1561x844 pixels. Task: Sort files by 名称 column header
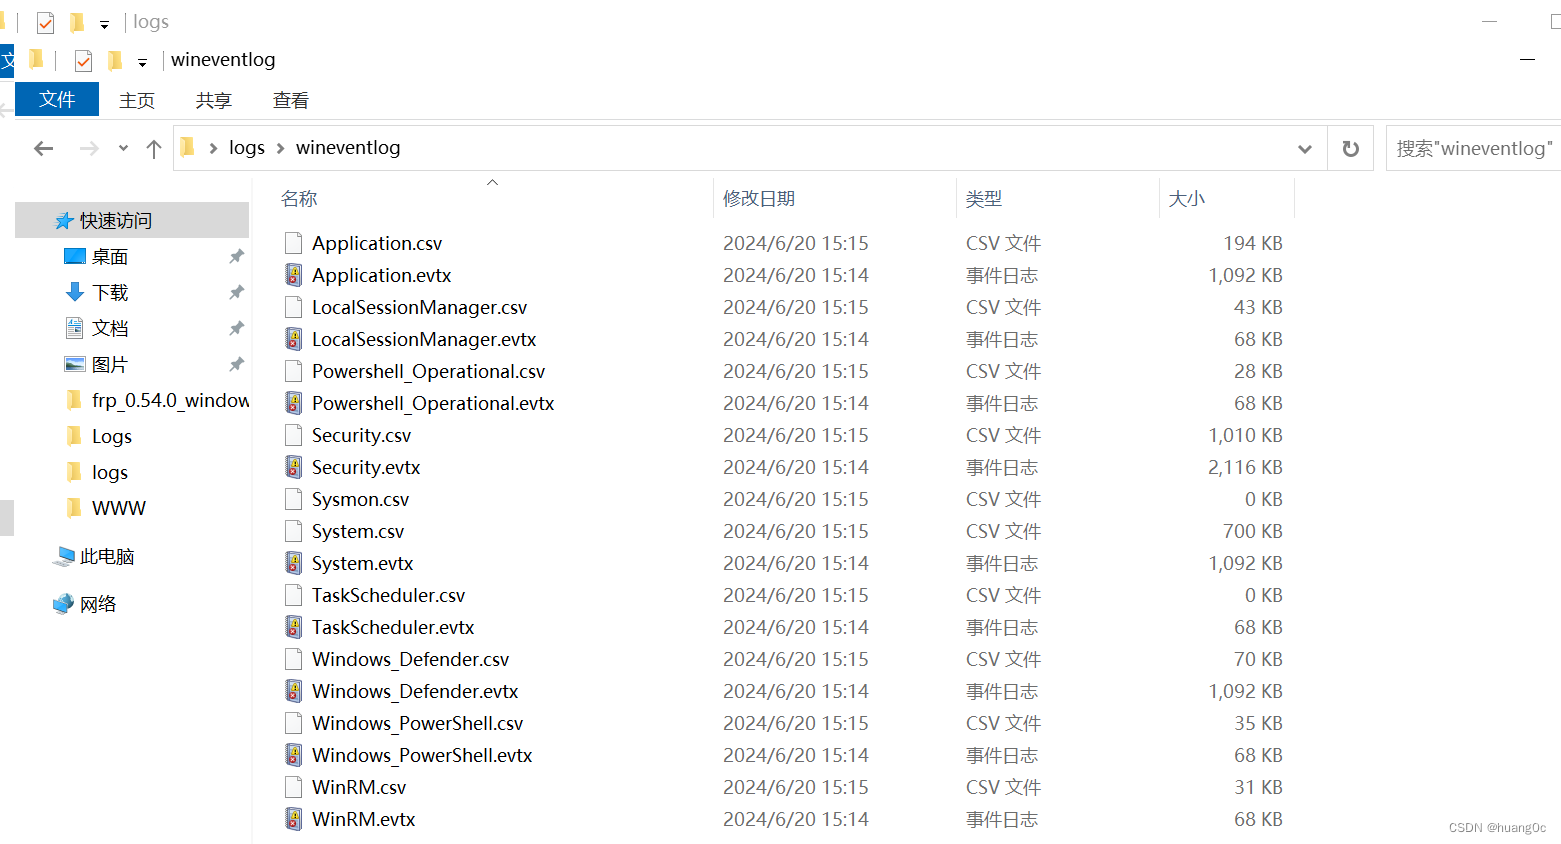click(x=299, y=199)
